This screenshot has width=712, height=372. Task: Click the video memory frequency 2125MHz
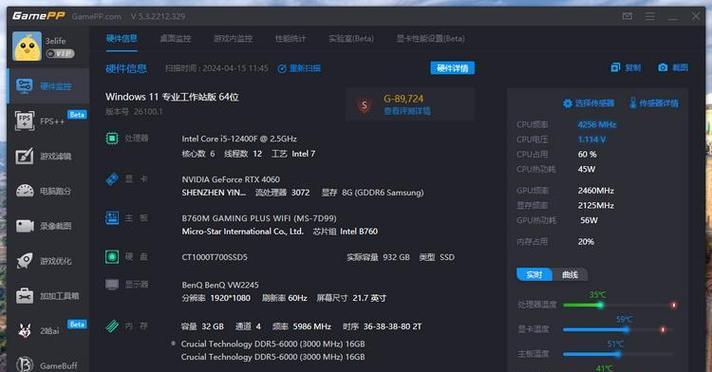click(x=596, y=205)
